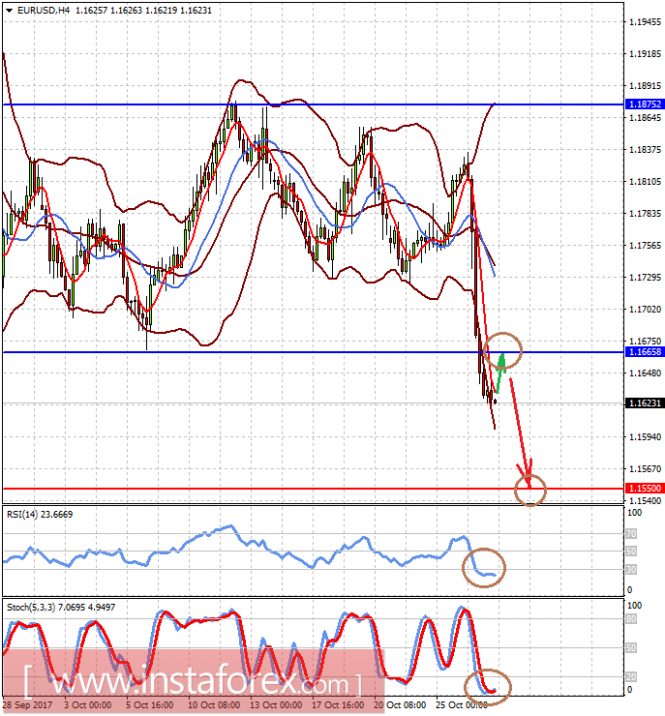The image size is (665, 716).
Task: Select the red 1.15500 target price label
Action: click(x=644, y=488)
